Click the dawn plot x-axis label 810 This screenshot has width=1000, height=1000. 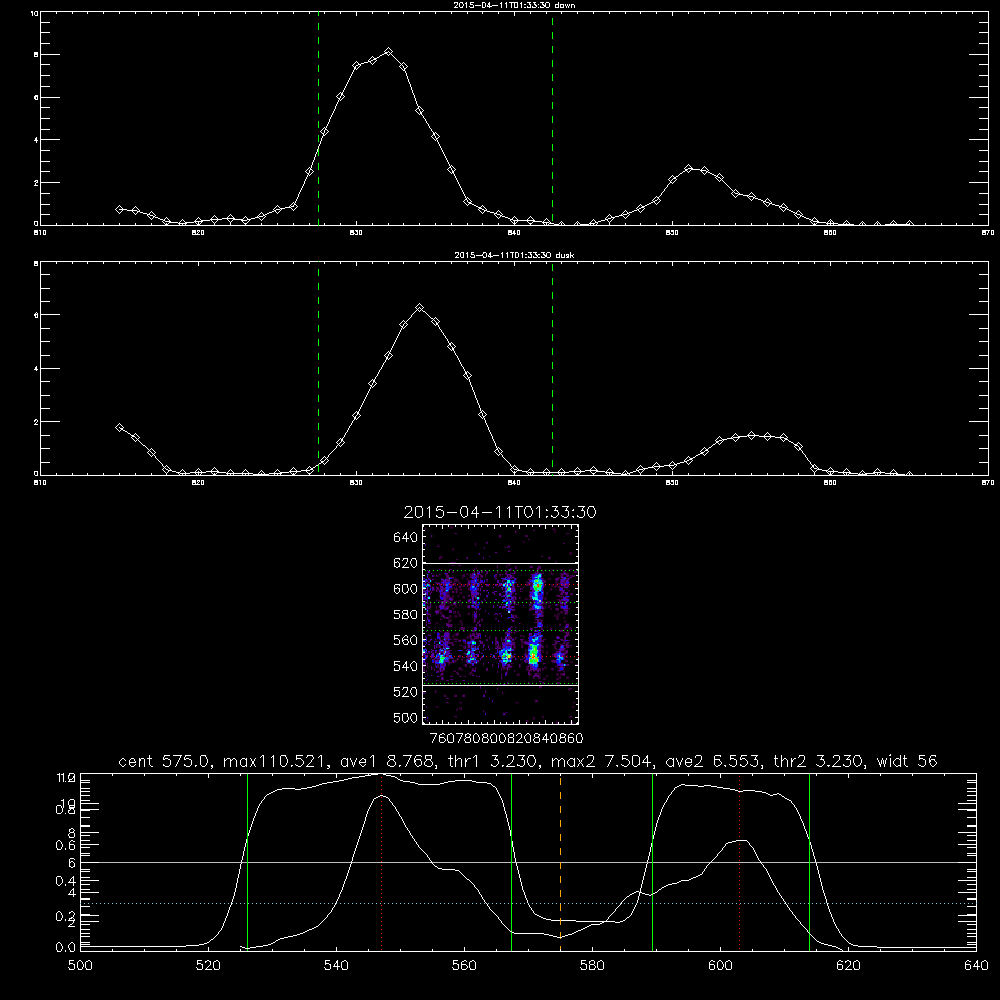coord(40,233)
